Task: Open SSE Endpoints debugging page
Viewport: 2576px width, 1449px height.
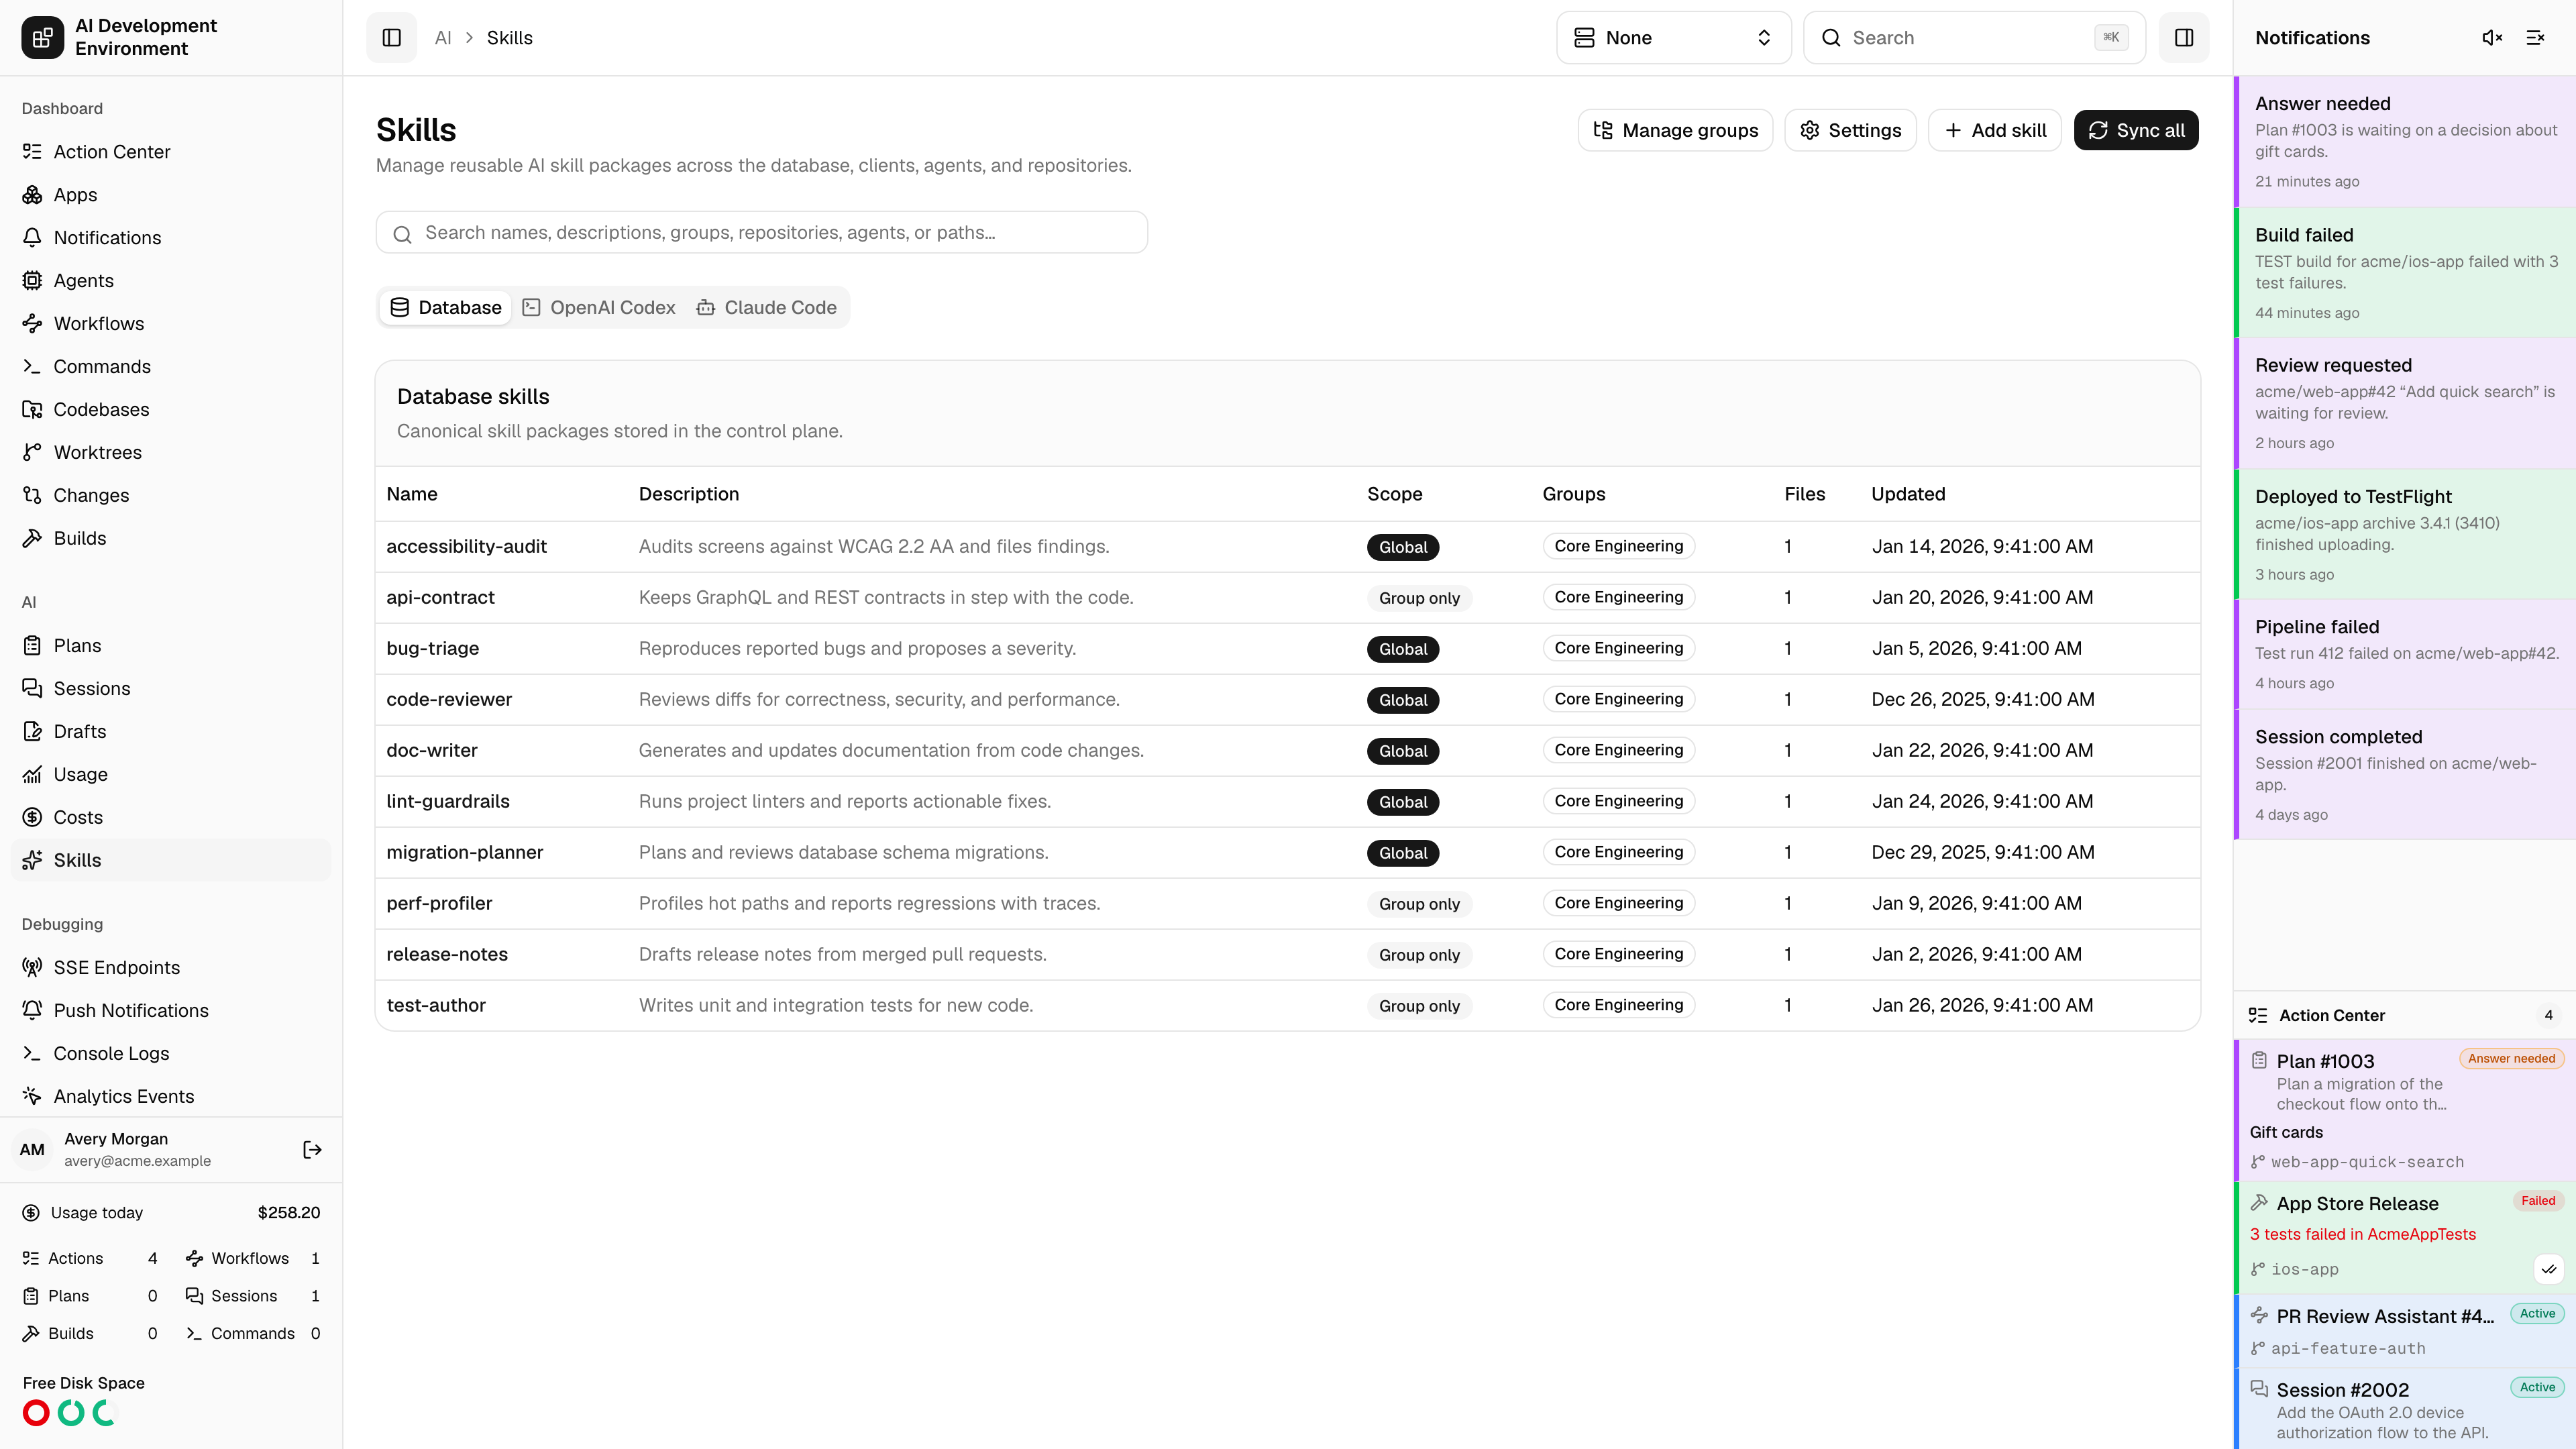Action: pos(171,967)
